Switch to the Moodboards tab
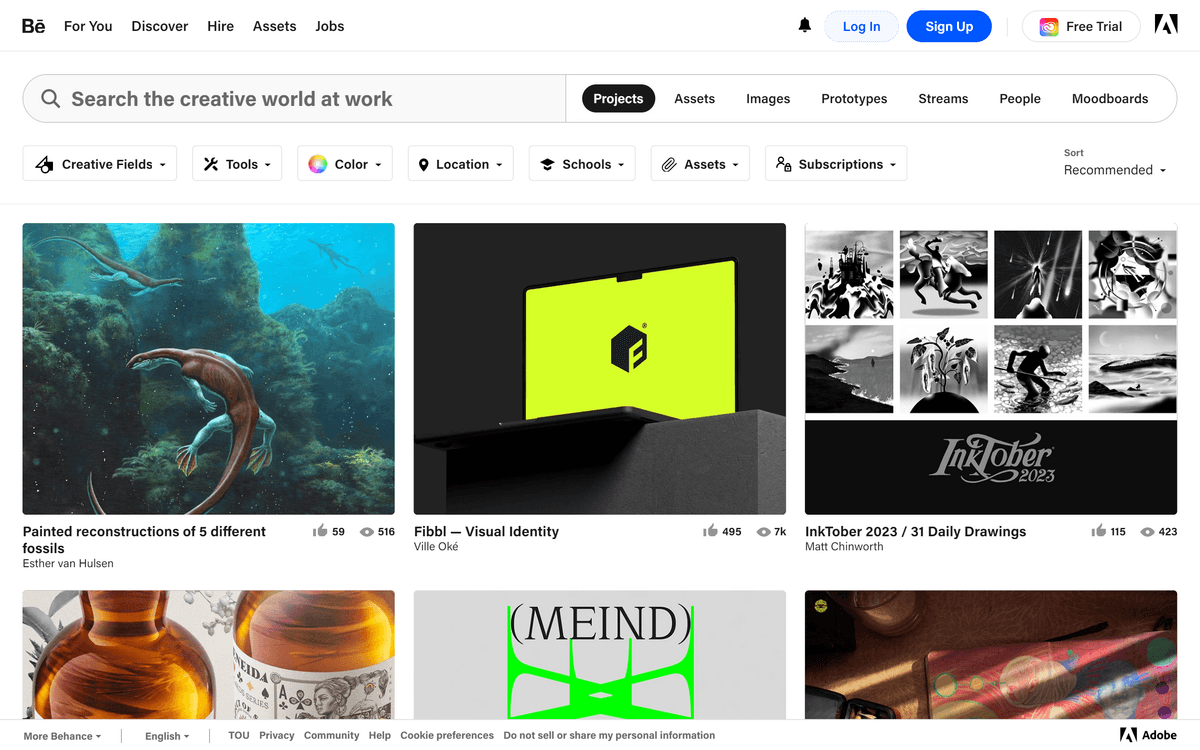Image resolution: width=1200 pixels, height=750 pixels. [1110, 98]
